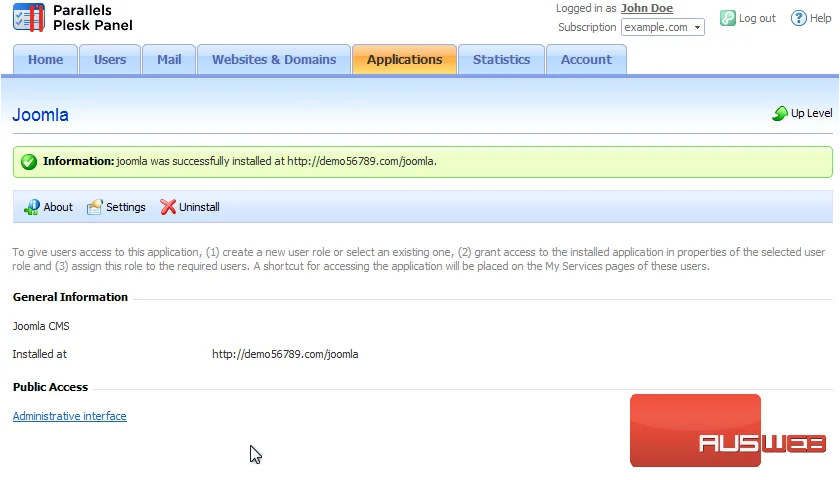Click the 'Logged in as' label
Viewport: 840px width, 480px height.
(x=586, y=9)
